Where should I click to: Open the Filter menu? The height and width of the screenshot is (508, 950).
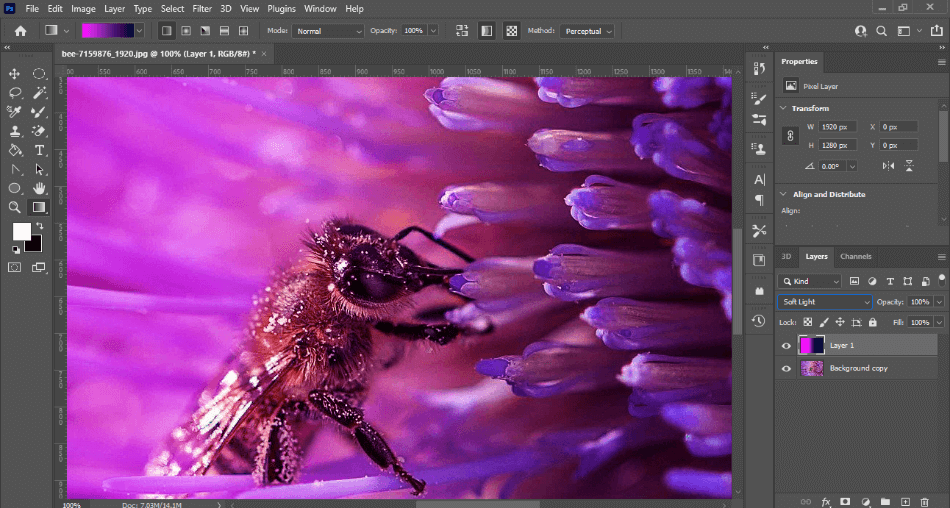click(202, 8)
